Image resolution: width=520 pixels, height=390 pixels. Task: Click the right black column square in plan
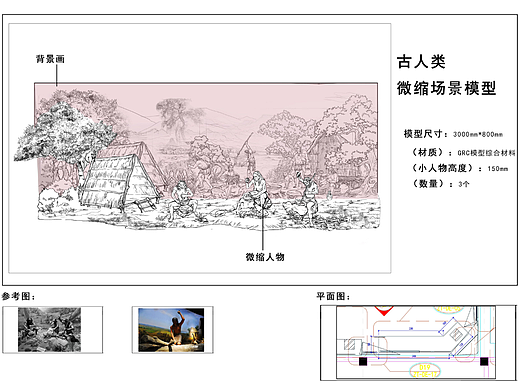point(484,361)
